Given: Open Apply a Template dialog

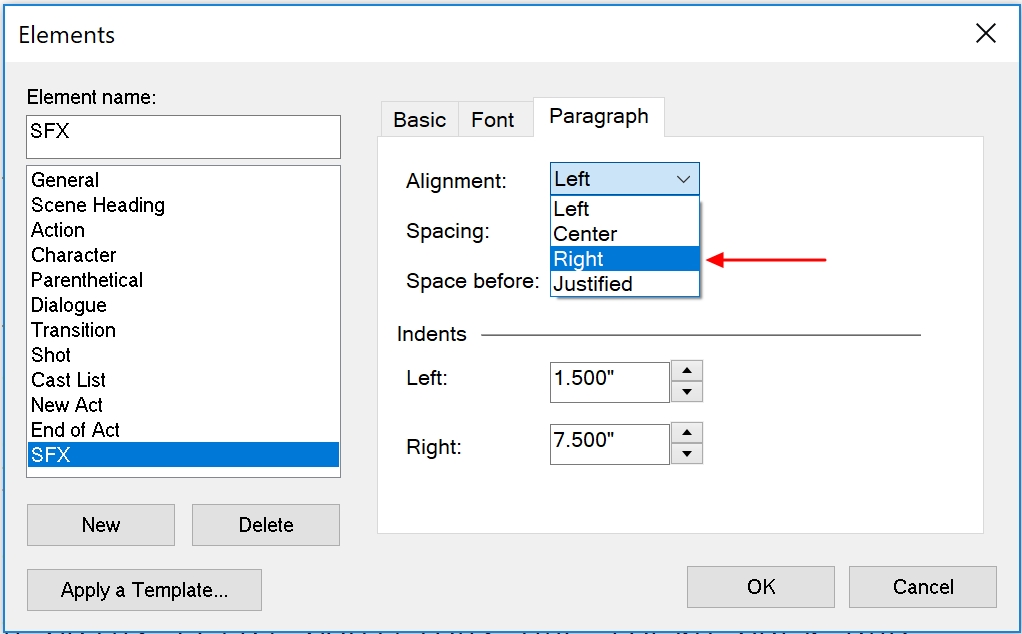Looking at the screenshot, I should point(144,590).
